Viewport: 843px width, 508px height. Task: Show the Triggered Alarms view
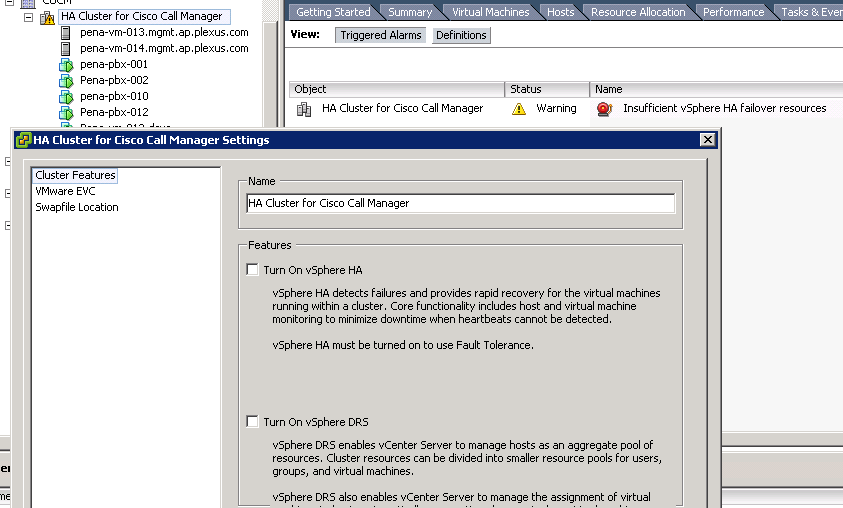[381, 35]
